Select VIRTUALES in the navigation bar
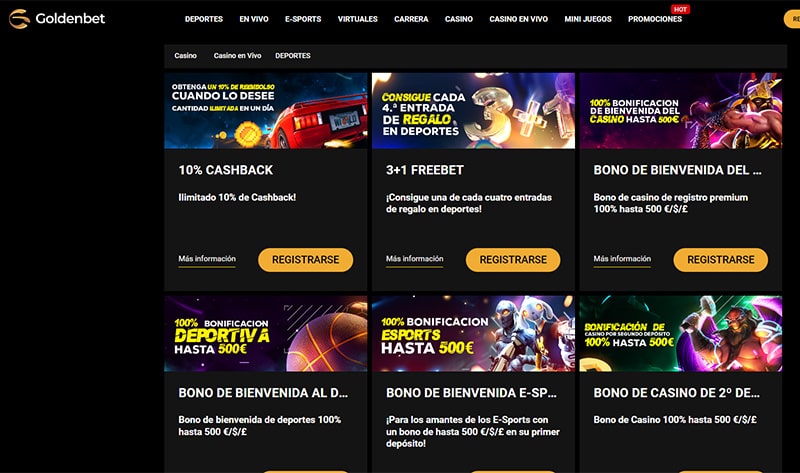 [x=358, y=19]
